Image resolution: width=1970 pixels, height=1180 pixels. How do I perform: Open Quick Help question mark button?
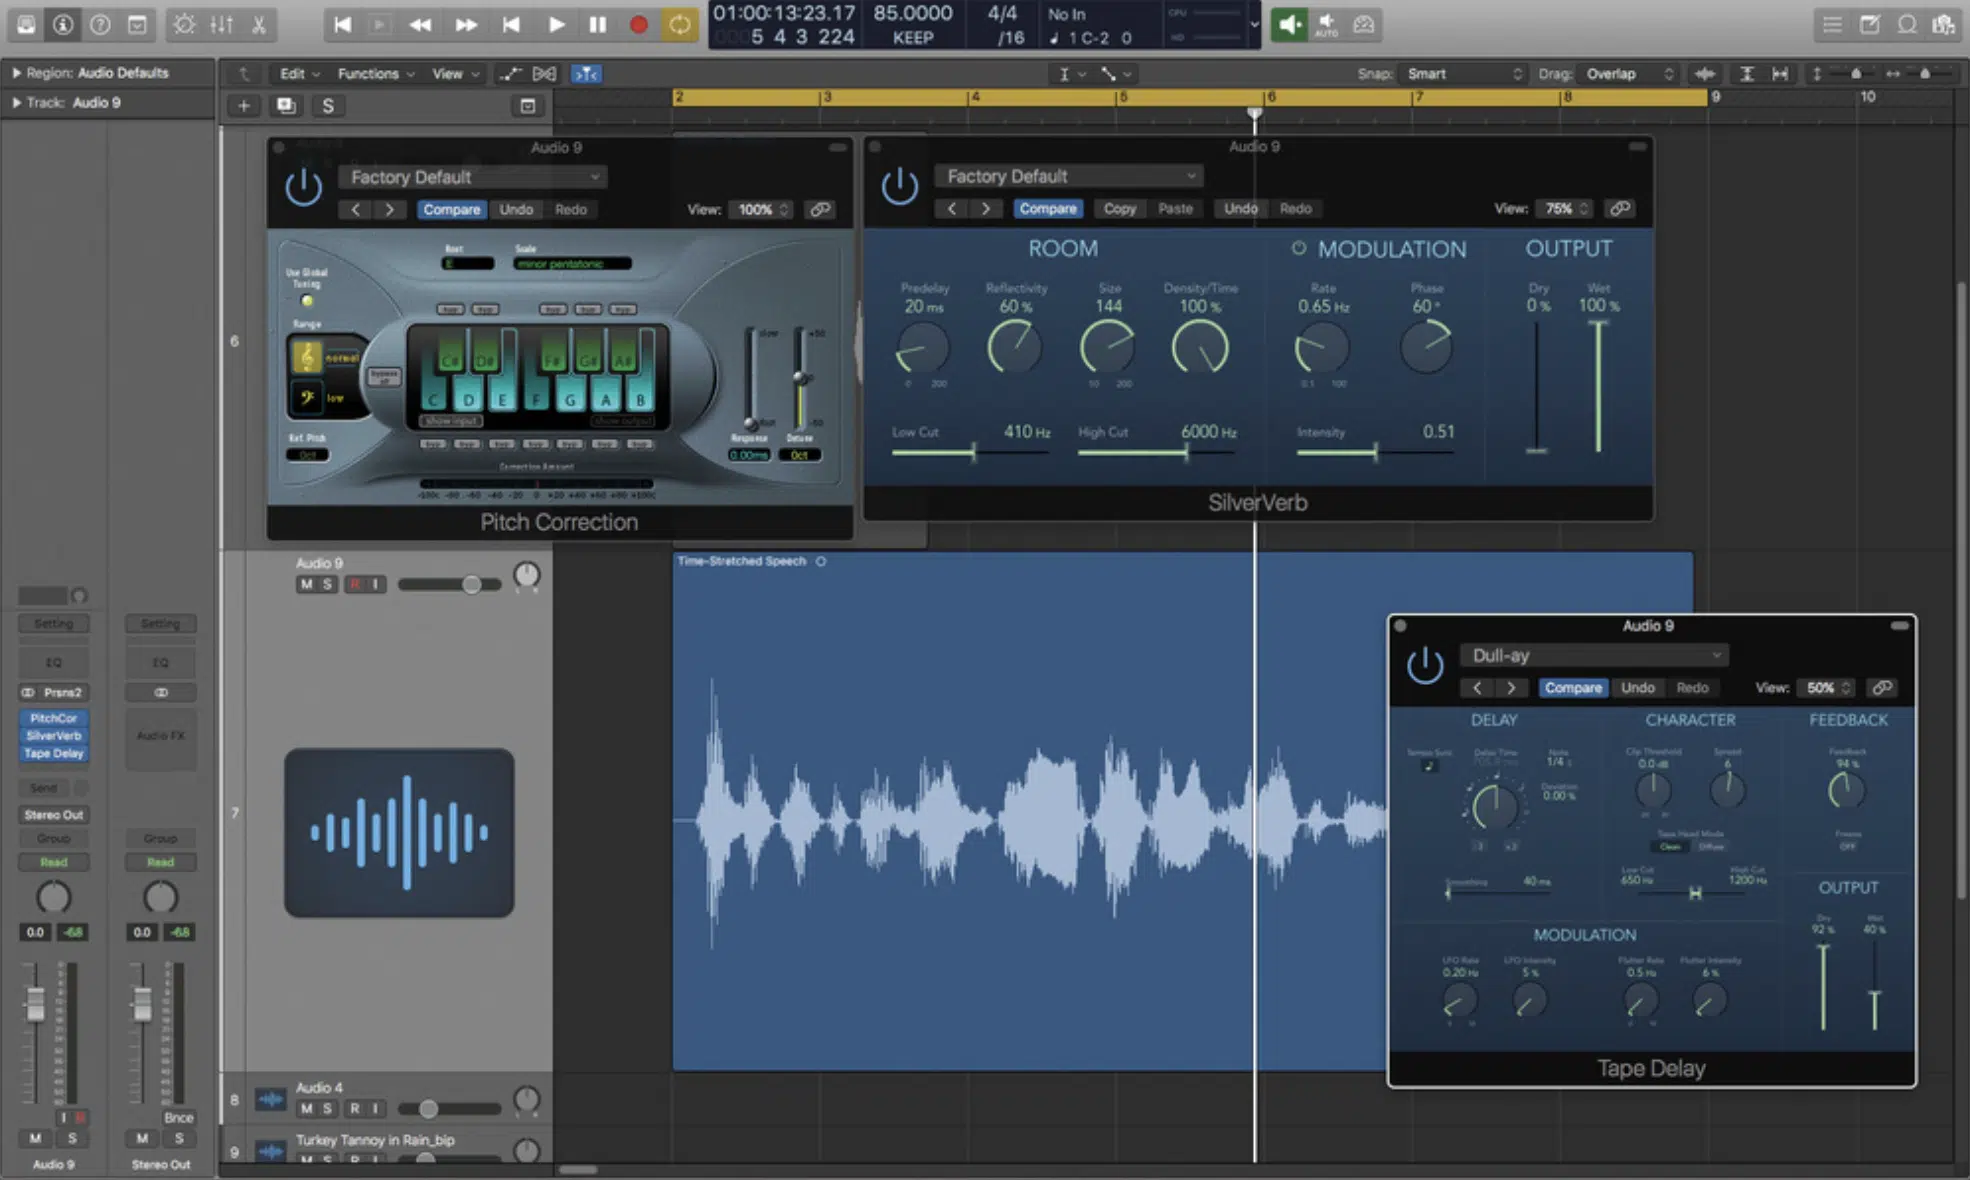click(100, 24)
